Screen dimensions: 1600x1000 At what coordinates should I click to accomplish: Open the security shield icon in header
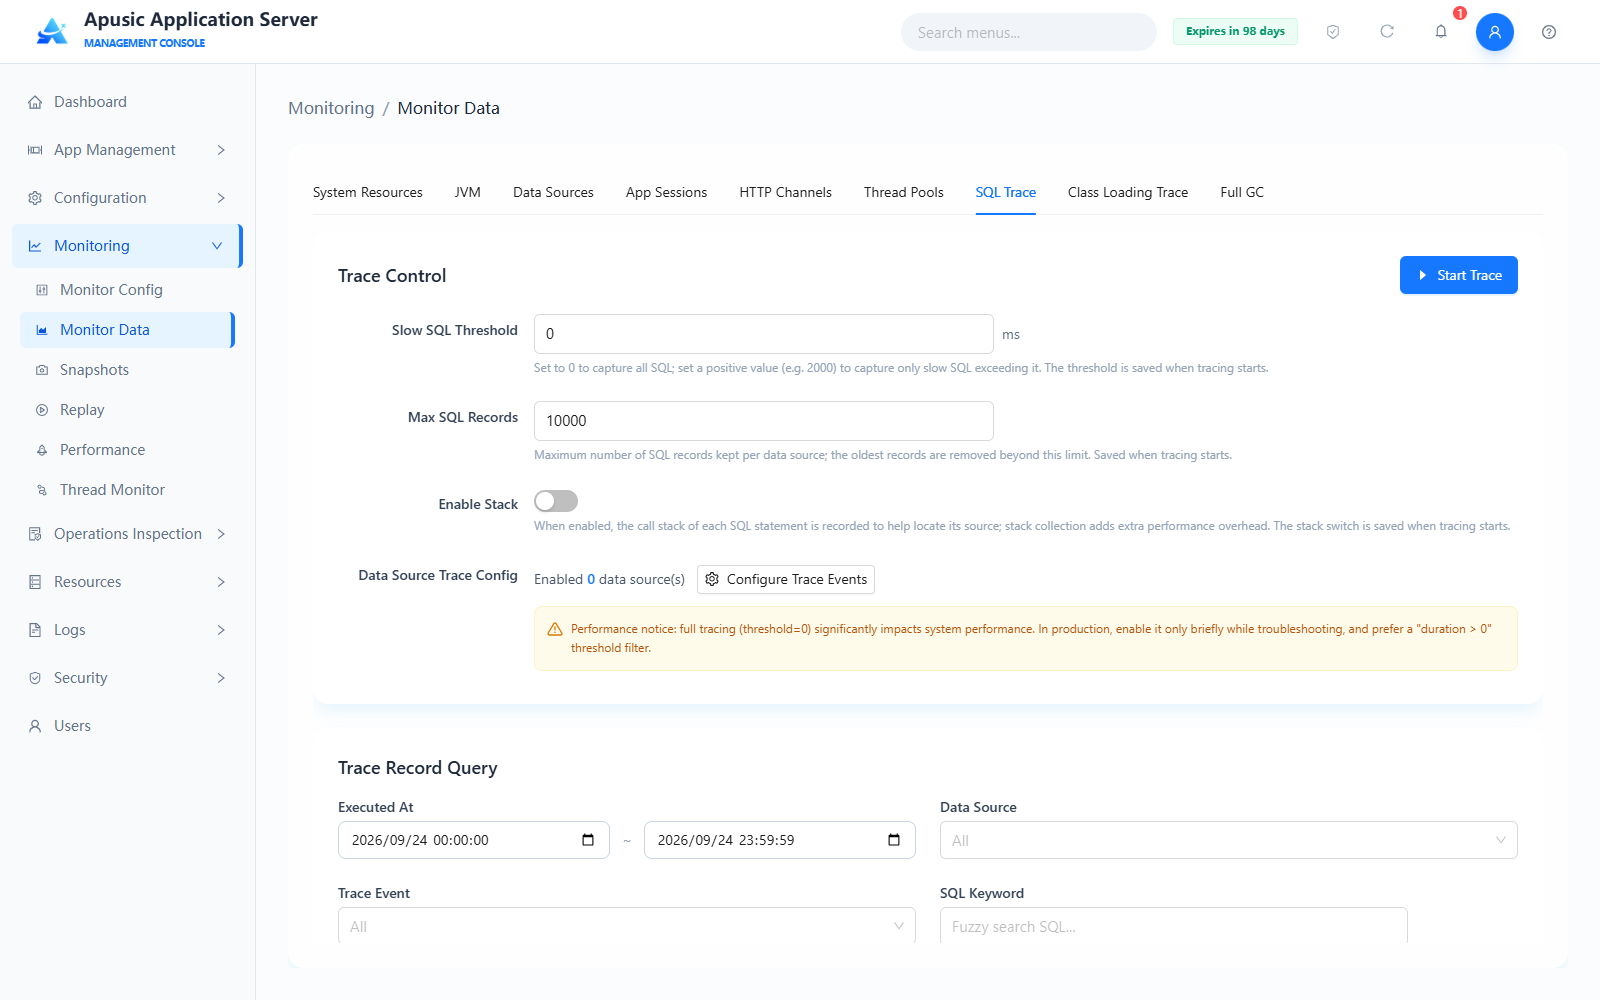click(x=1333, y=32)
